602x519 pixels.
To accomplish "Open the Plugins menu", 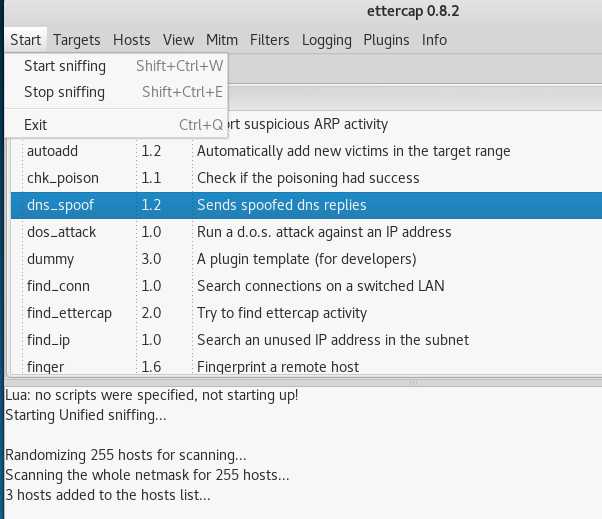I will pos(386,40).
